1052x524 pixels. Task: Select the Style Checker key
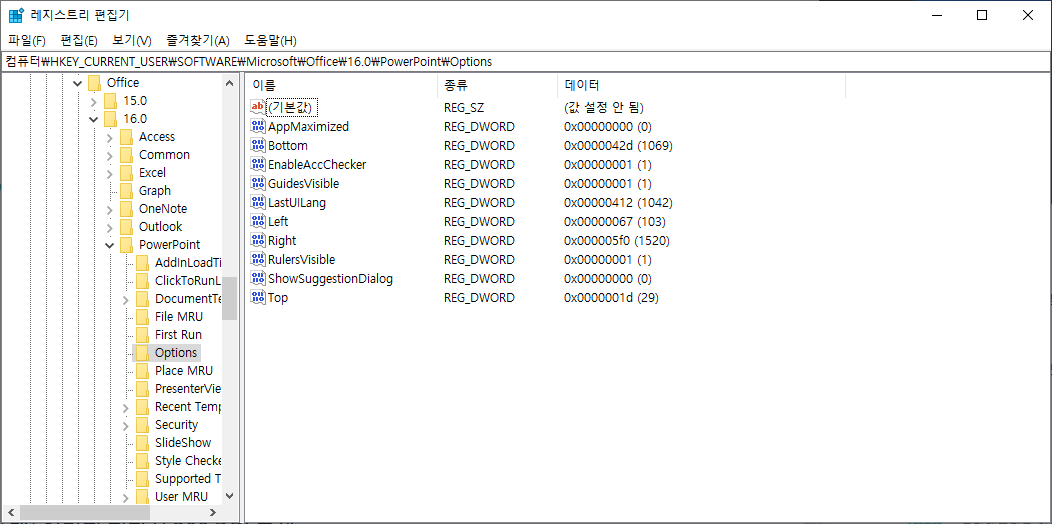tap(187, 461)
